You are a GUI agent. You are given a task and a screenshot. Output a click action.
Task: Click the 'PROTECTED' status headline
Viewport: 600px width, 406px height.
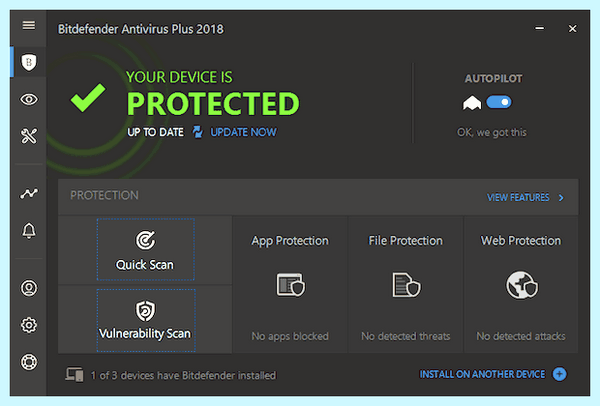point(213,103)
